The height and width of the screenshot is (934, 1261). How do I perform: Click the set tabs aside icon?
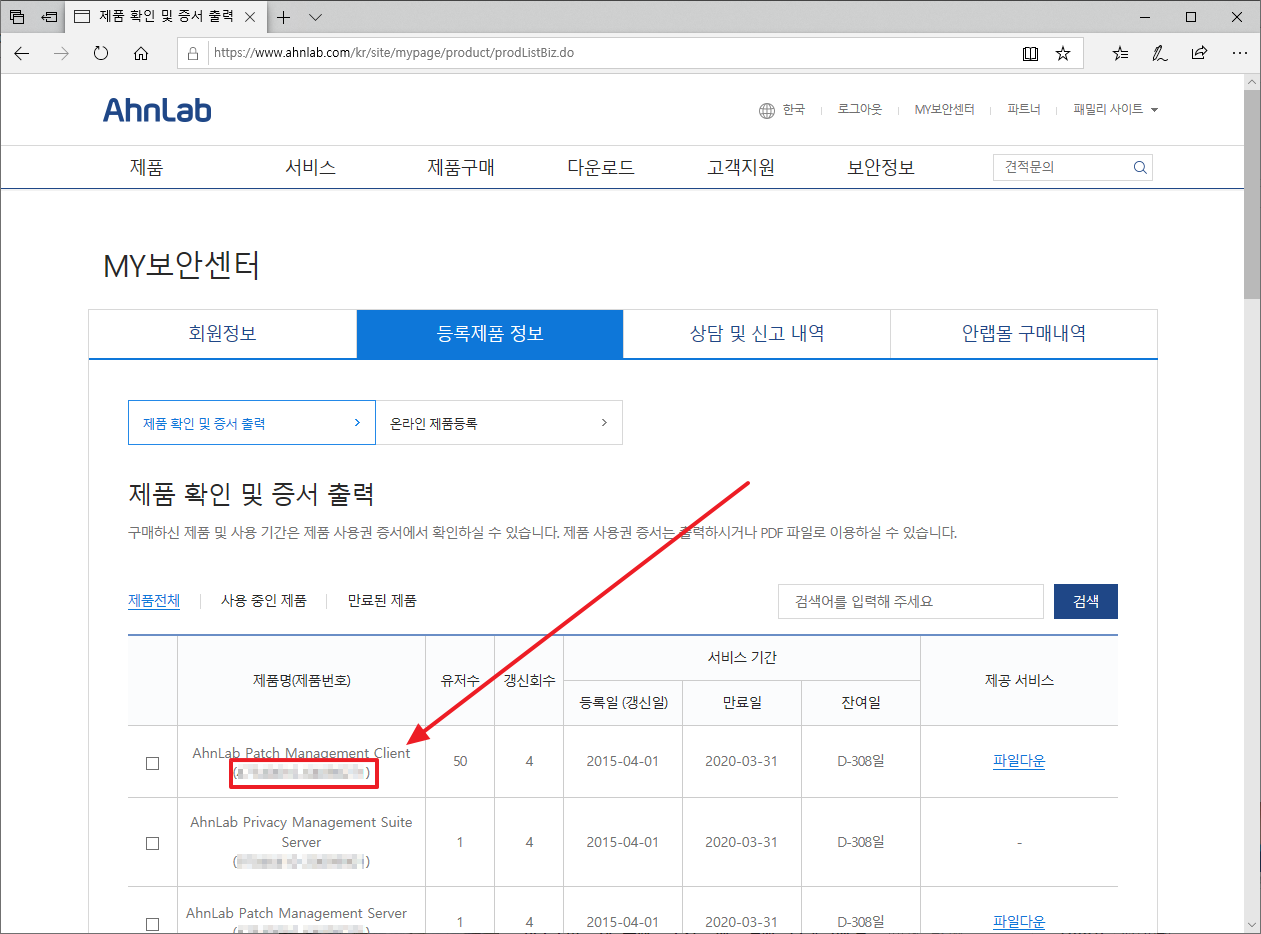(49, 17)
